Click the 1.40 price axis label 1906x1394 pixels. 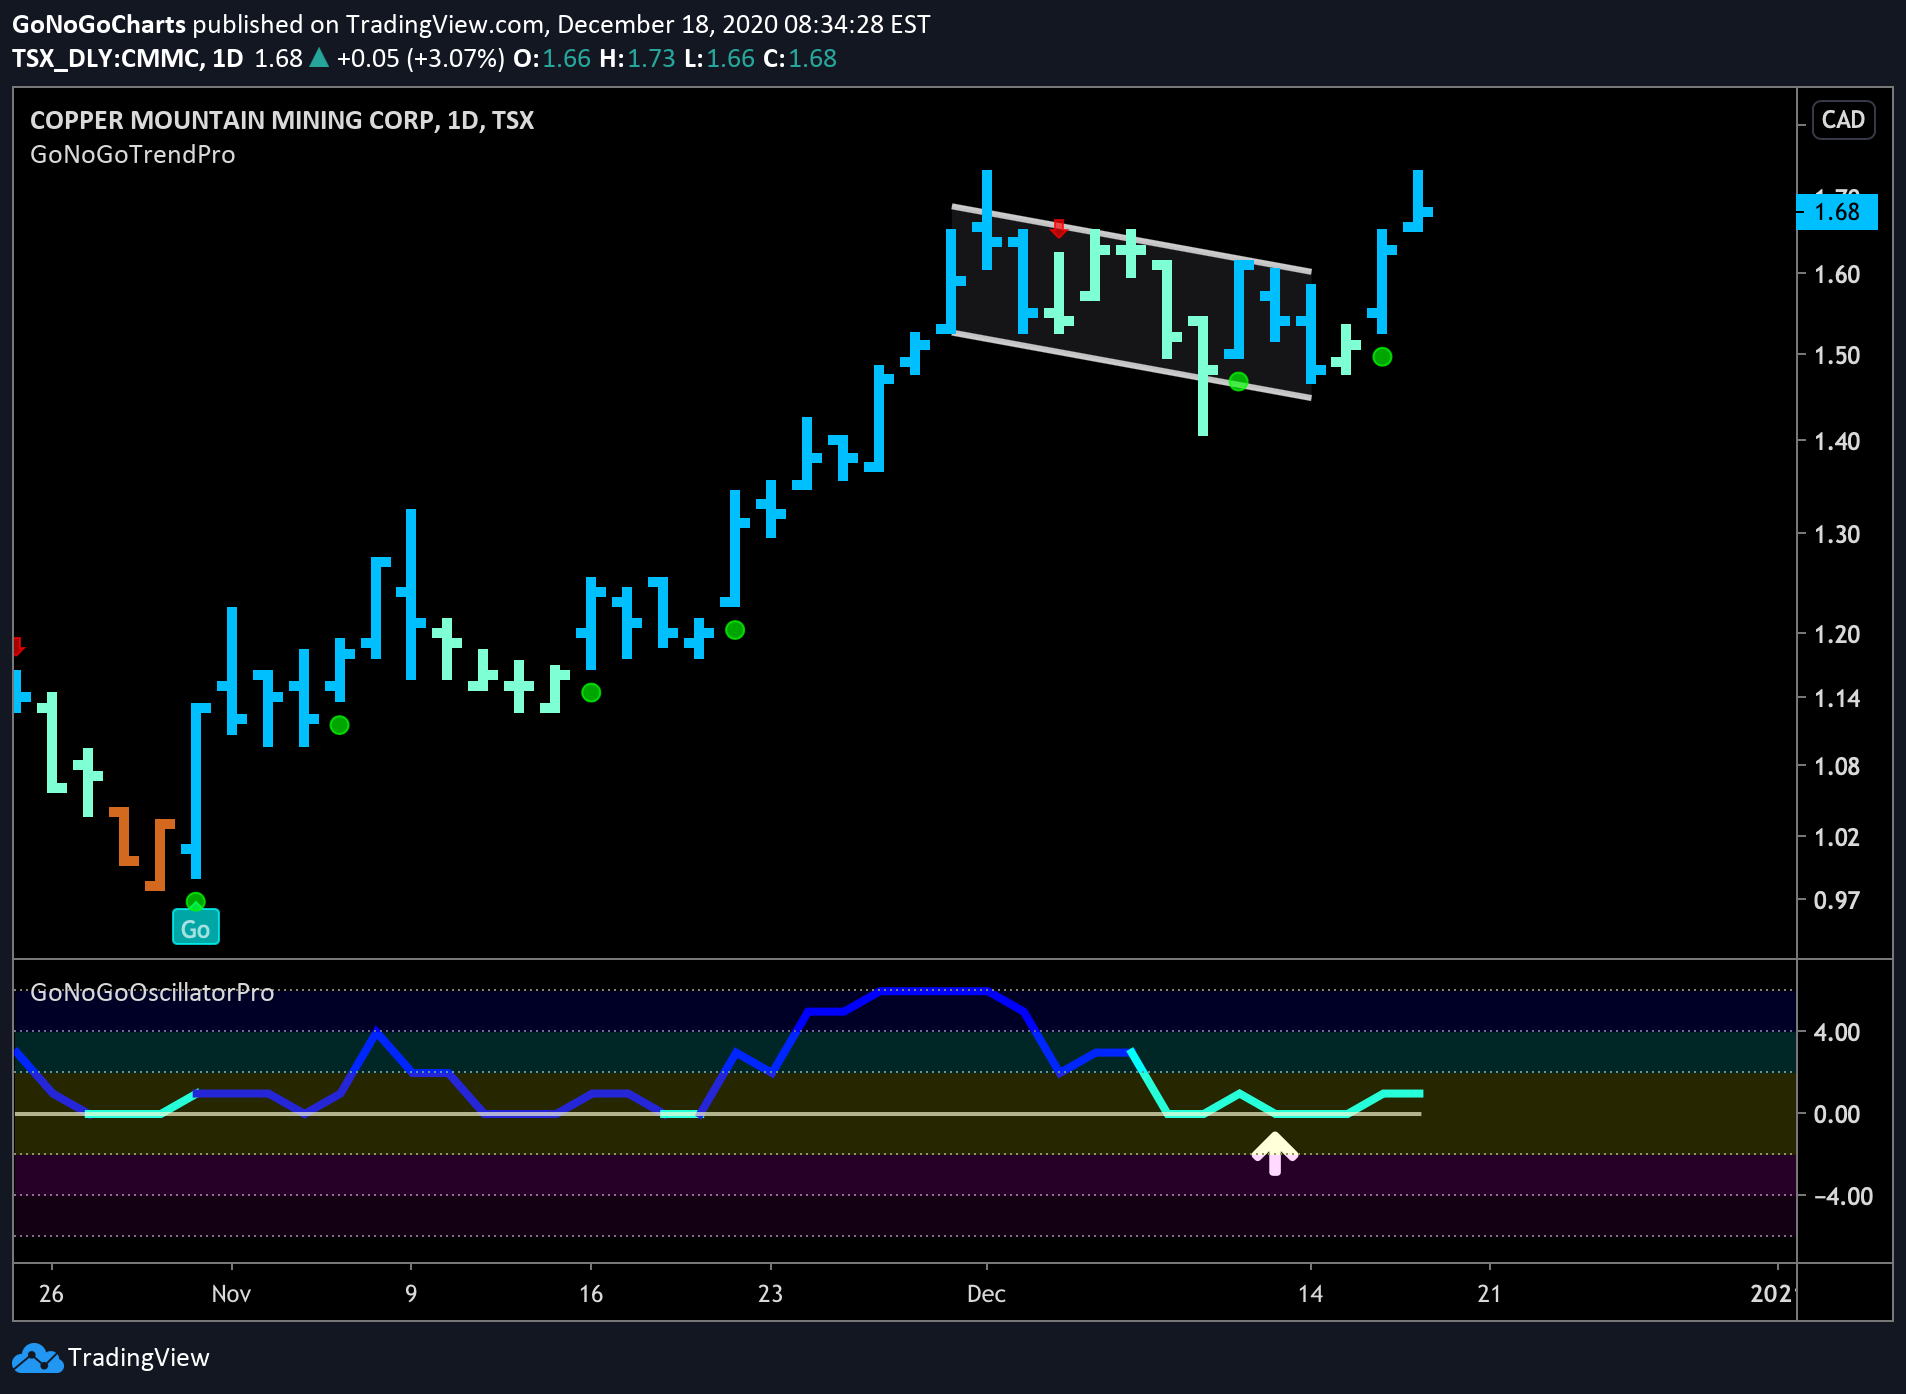point(1837,441)
